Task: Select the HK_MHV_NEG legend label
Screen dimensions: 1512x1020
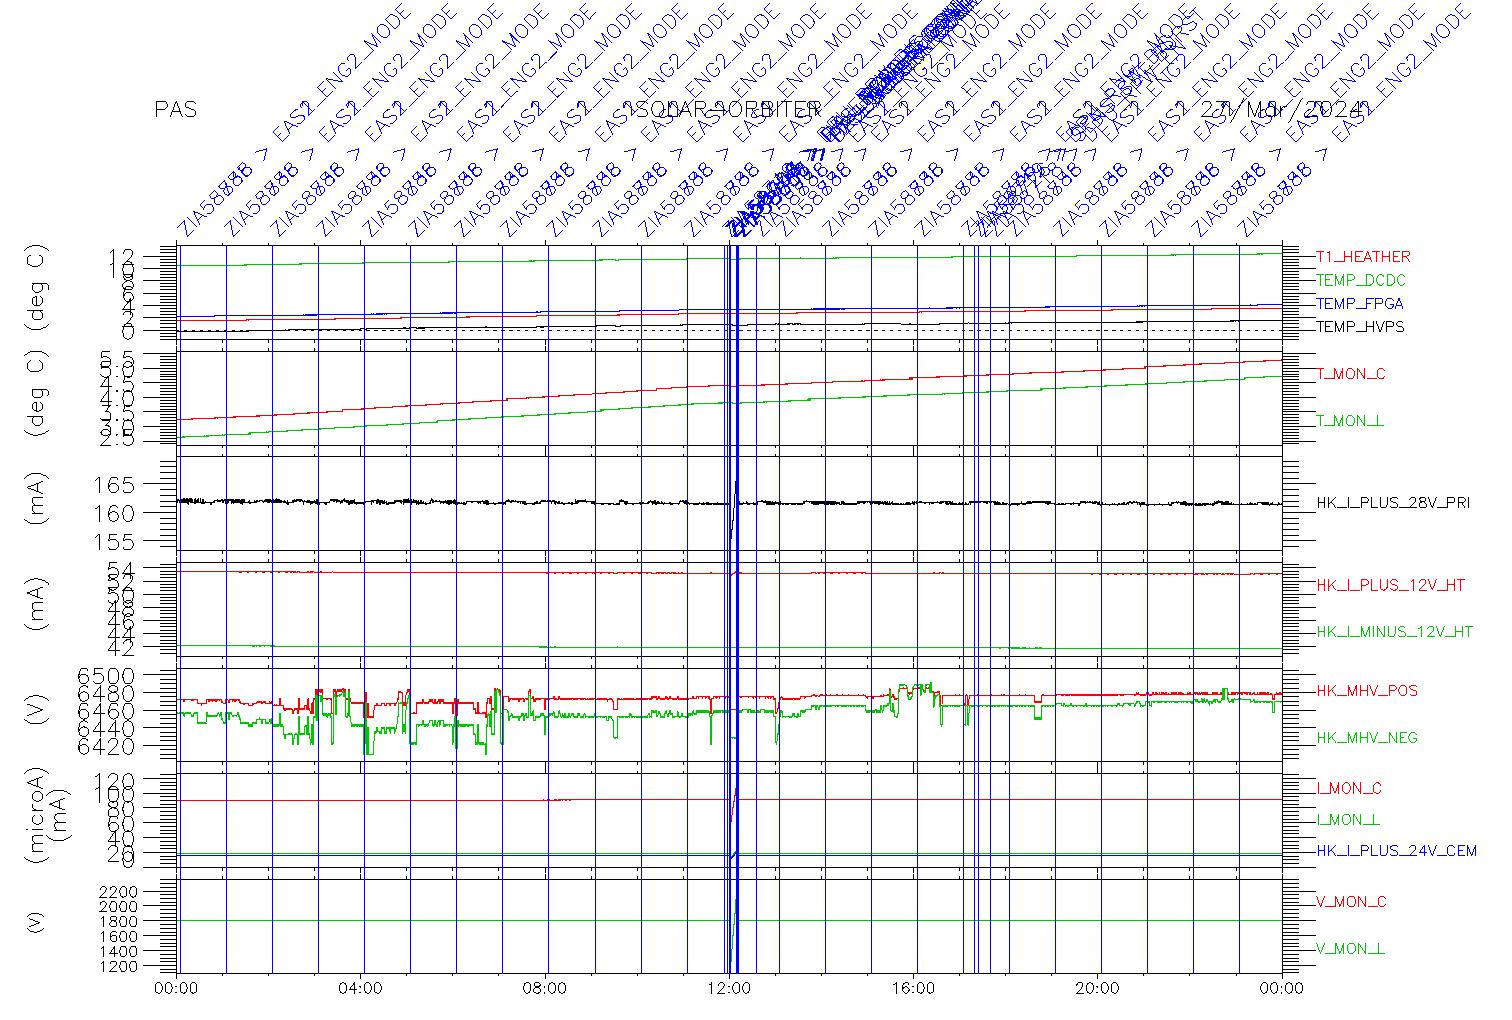Action: click(x=1367, y=738)
